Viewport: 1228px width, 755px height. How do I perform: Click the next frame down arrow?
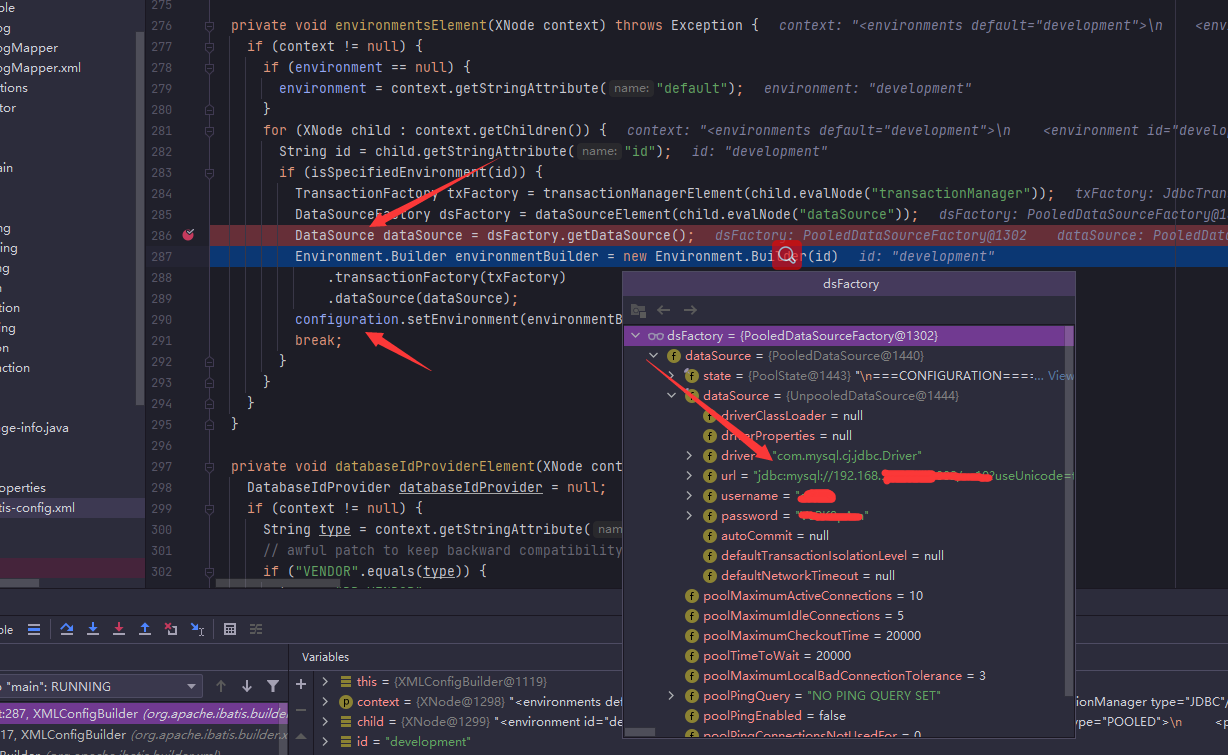247,686
